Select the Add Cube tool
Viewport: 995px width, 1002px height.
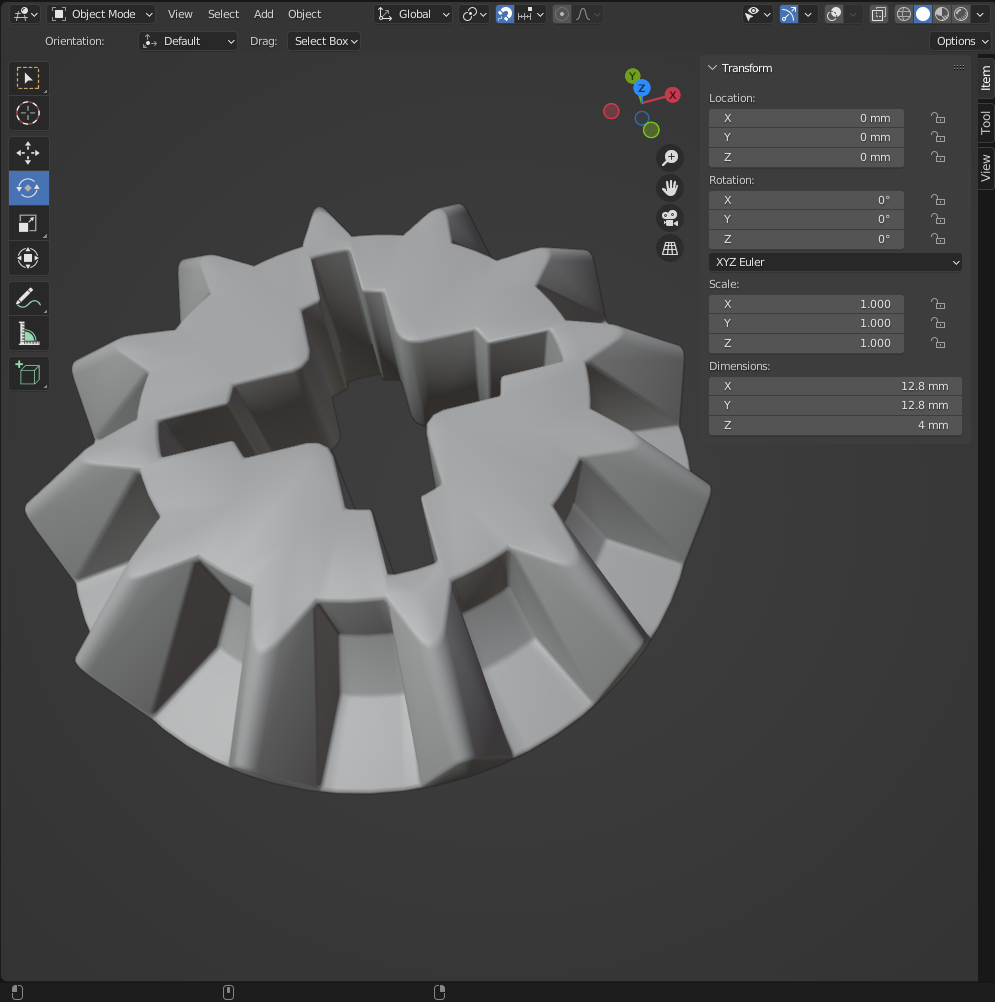click(x=28, y=373)
